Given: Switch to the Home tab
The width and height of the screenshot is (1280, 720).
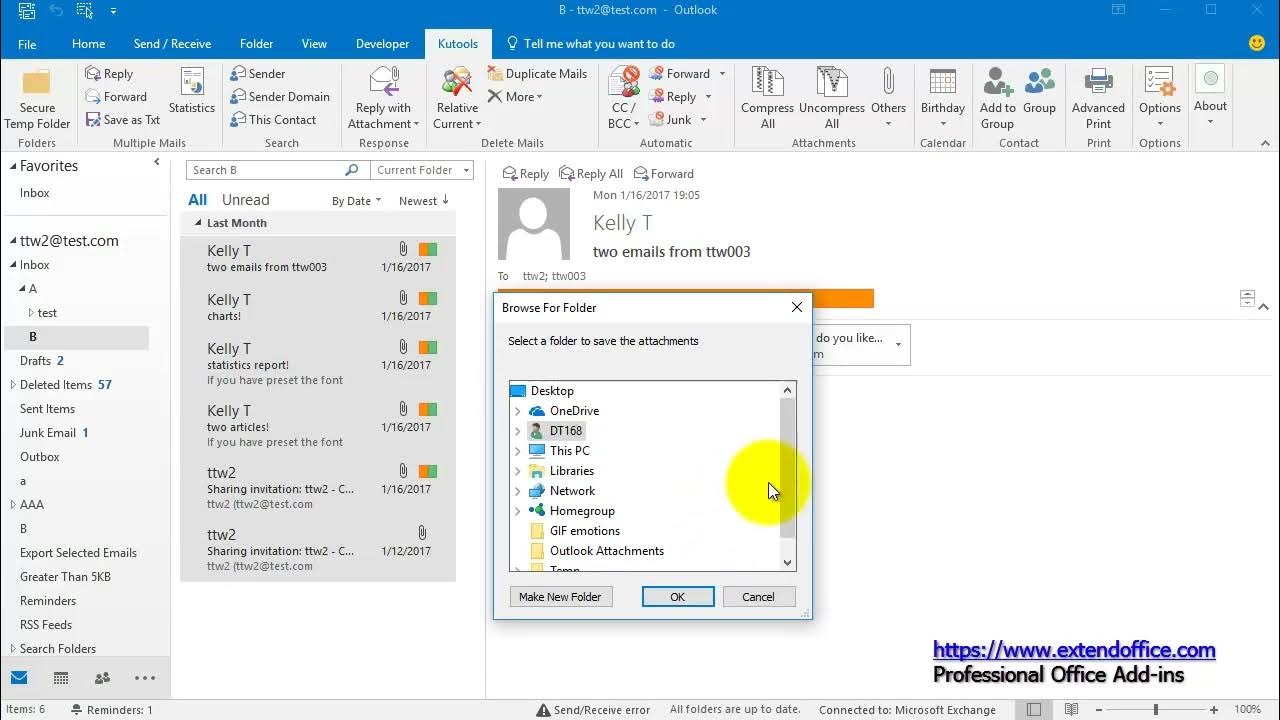Looking at the screenshot, I should 88,44.
